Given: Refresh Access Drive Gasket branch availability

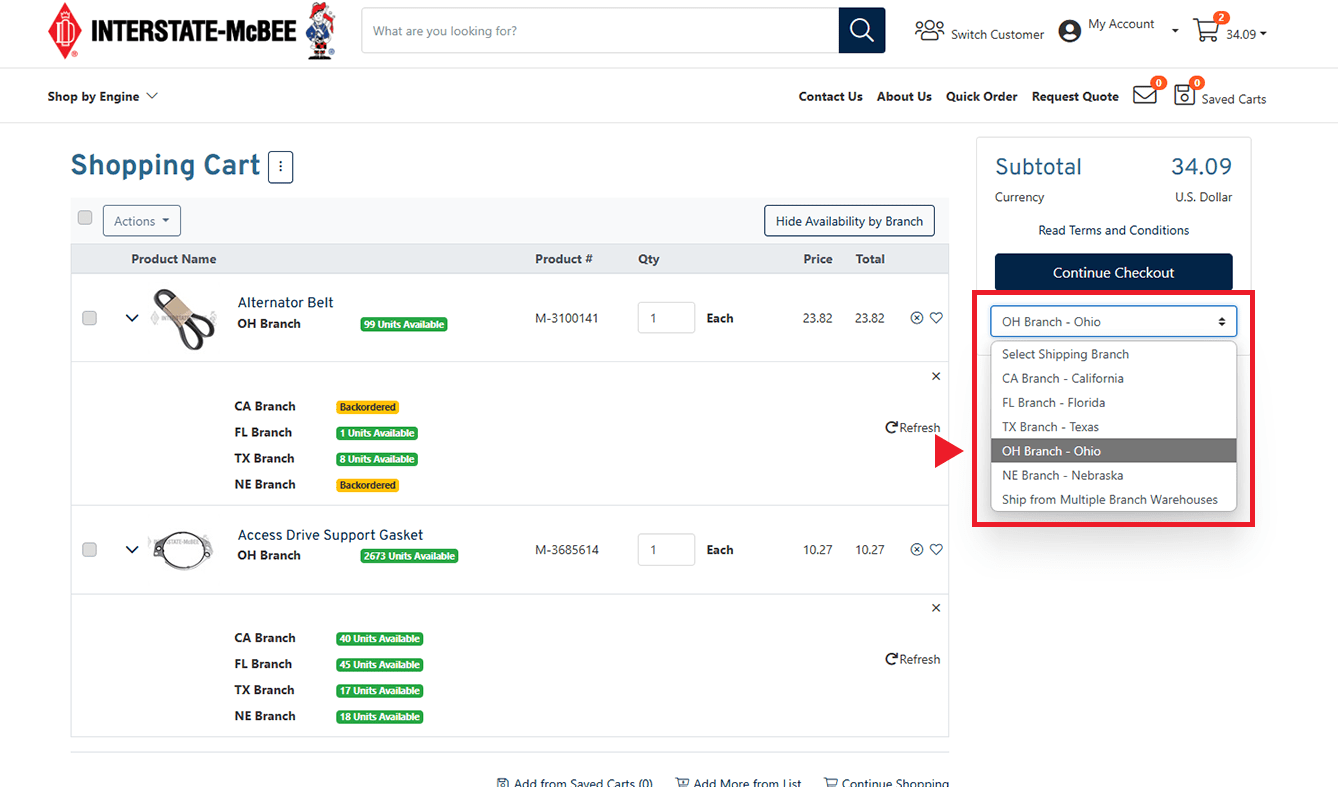Looking at the screenshot, I should point(912,659).
